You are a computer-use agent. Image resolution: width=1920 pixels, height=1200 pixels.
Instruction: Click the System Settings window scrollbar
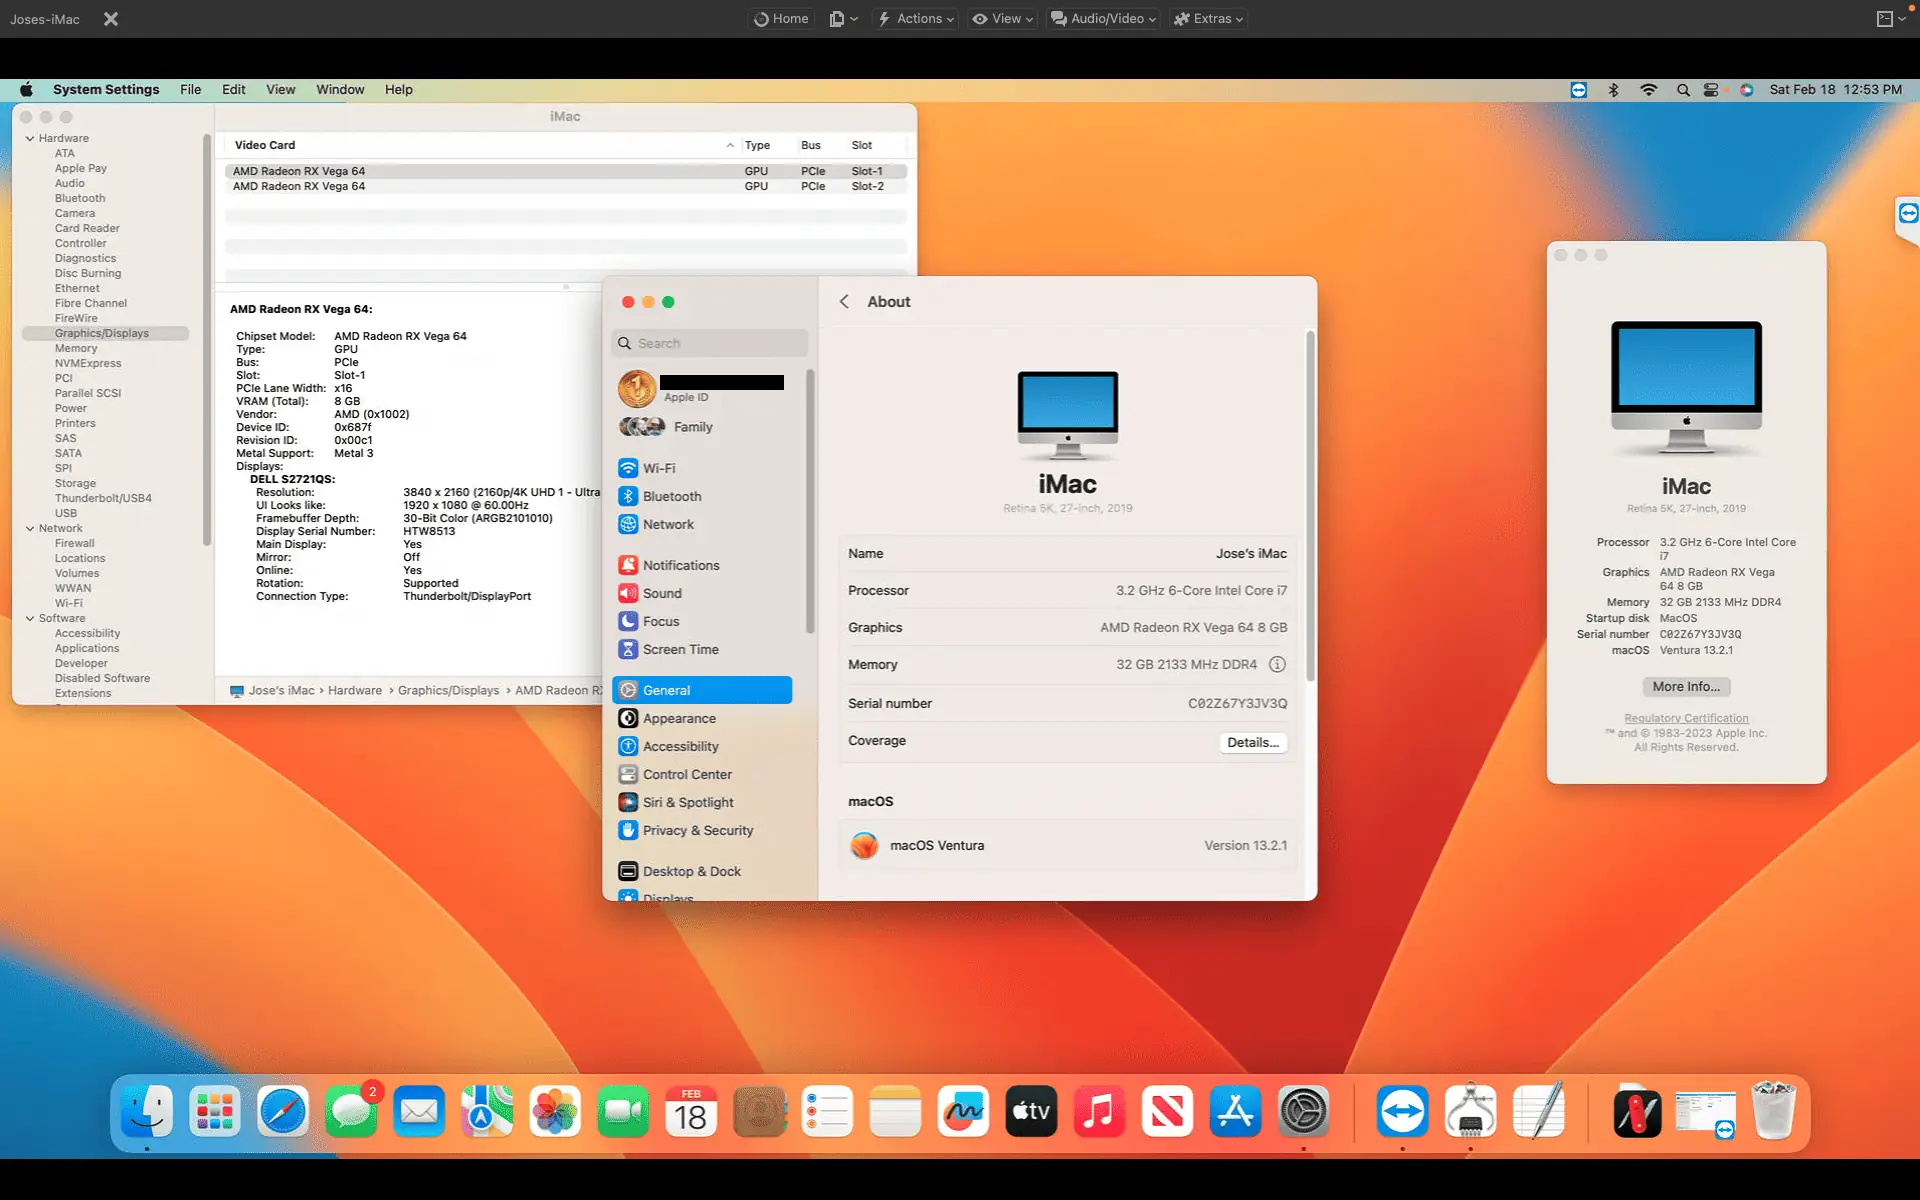1310,506
